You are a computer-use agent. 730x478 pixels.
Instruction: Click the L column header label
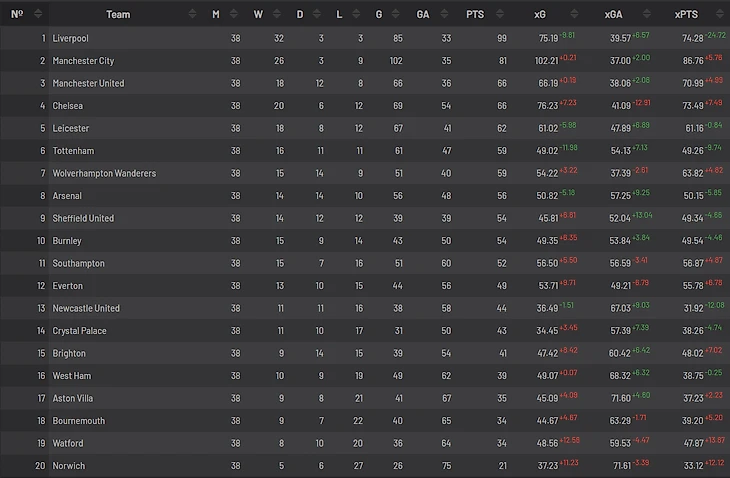point(339,14)
